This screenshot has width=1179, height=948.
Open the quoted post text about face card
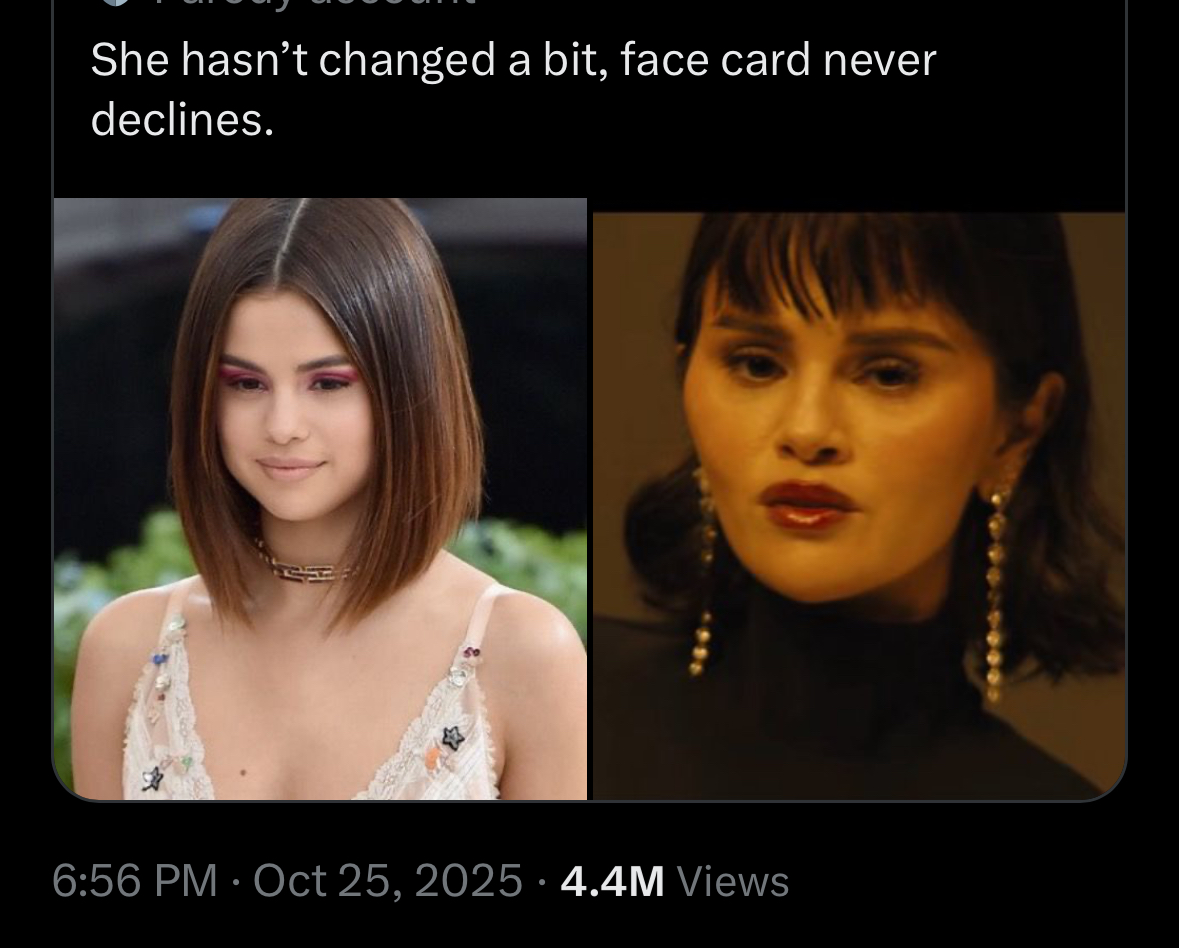click(x=514, y=89)
